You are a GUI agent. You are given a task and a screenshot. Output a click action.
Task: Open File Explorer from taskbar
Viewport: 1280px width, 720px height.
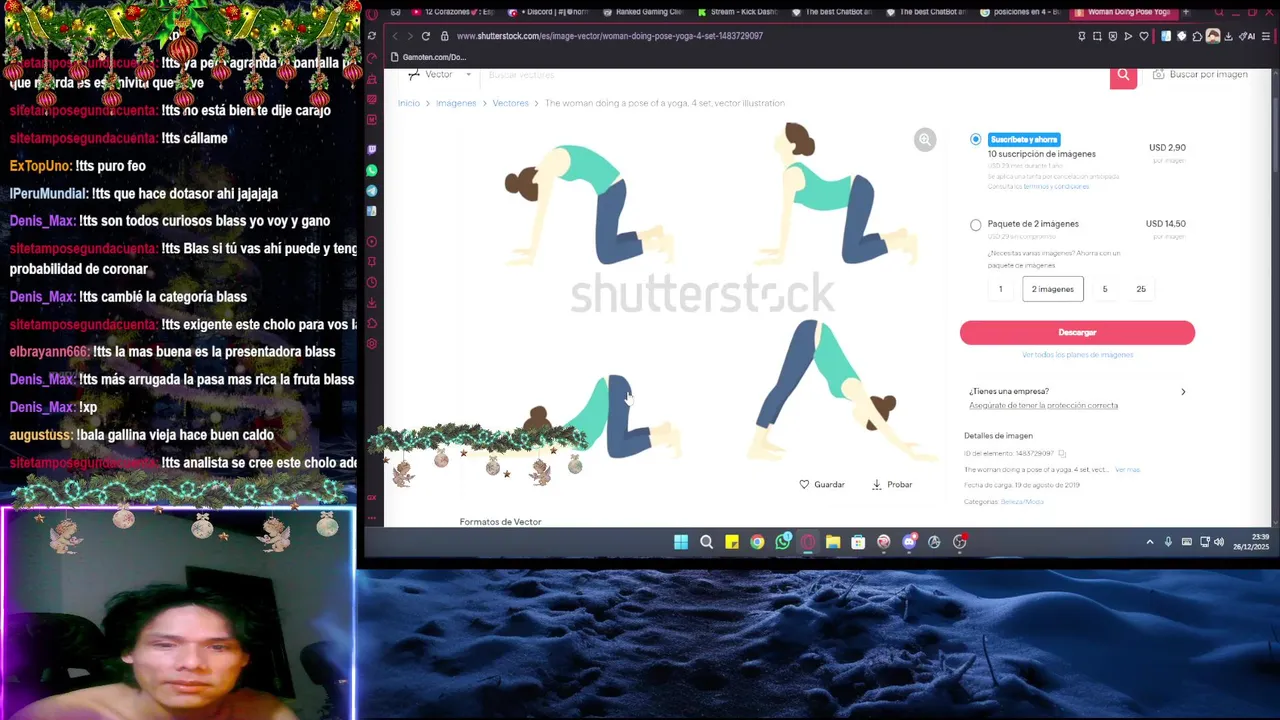[833, 542]
